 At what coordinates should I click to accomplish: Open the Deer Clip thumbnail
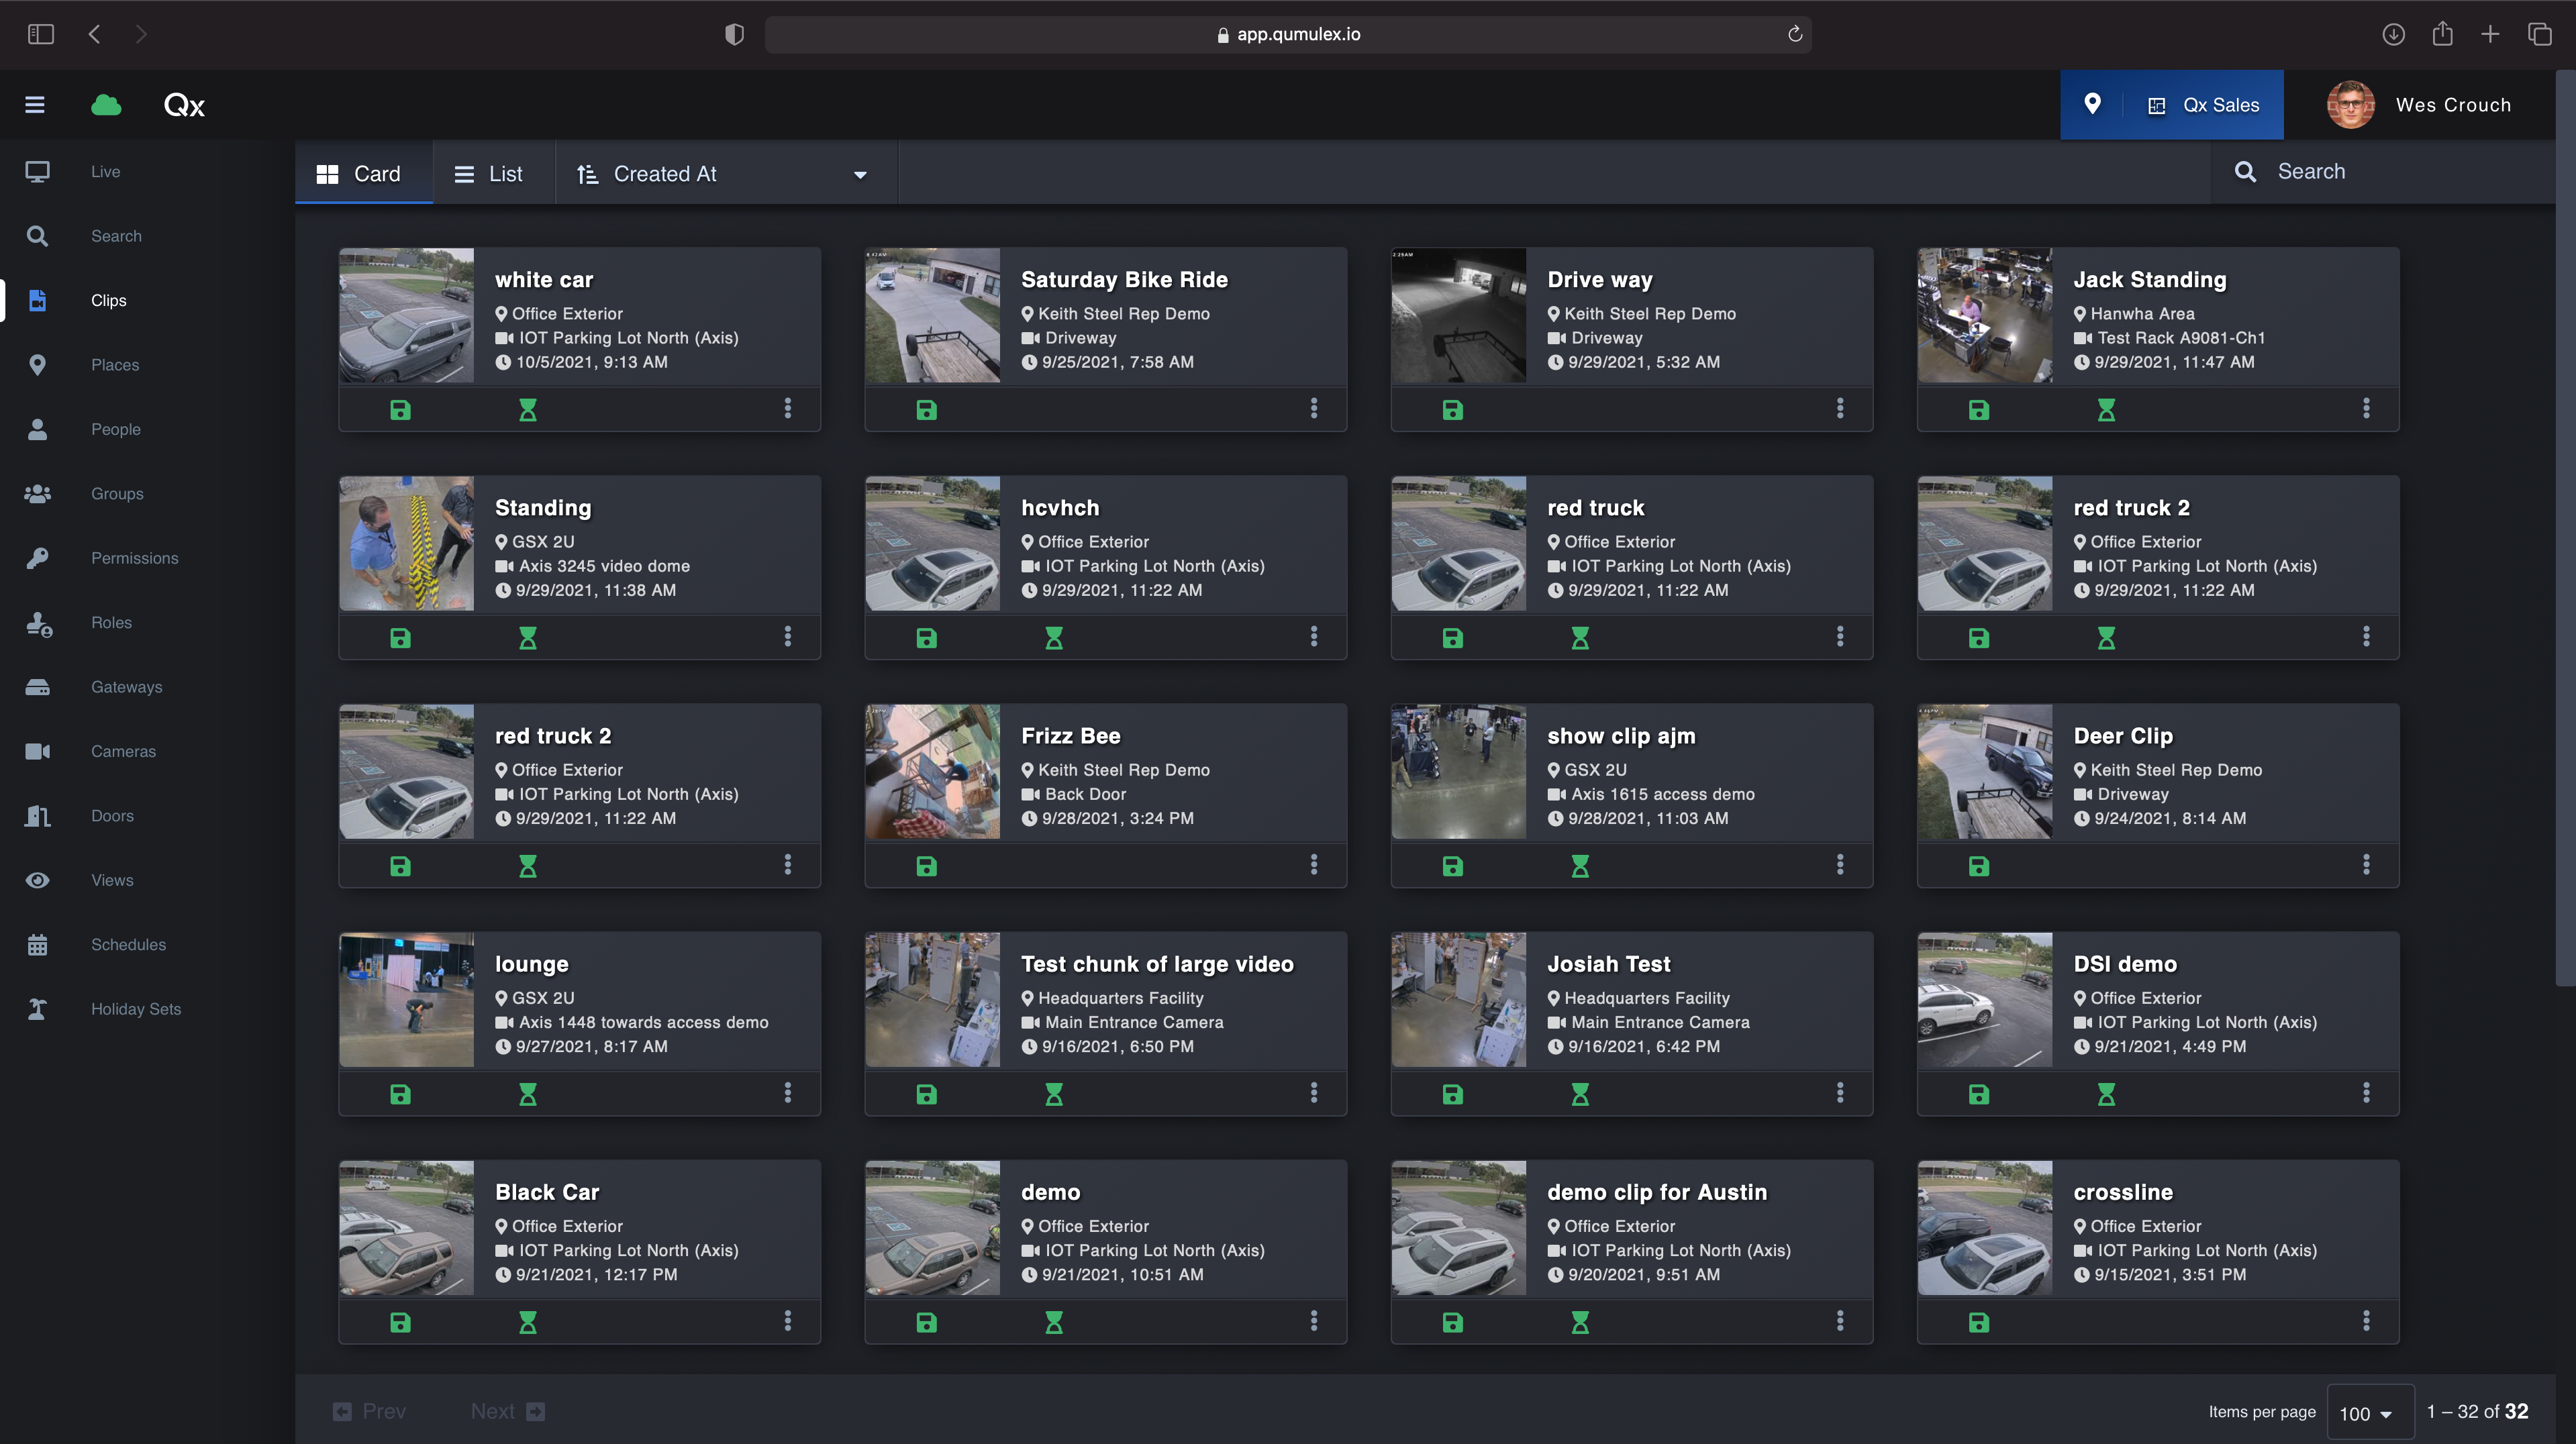click(x=1984, y=771)
